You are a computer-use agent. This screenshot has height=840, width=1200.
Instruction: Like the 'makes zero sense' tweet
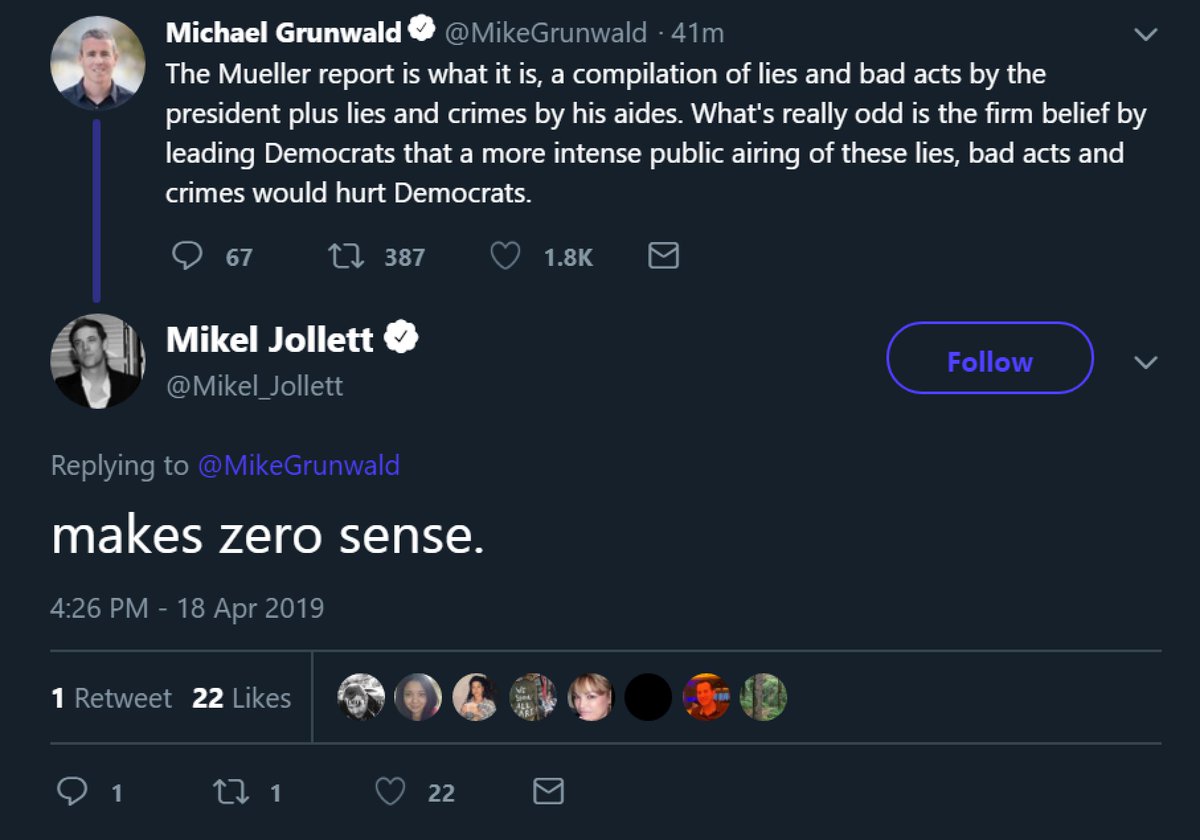[389, 792]
